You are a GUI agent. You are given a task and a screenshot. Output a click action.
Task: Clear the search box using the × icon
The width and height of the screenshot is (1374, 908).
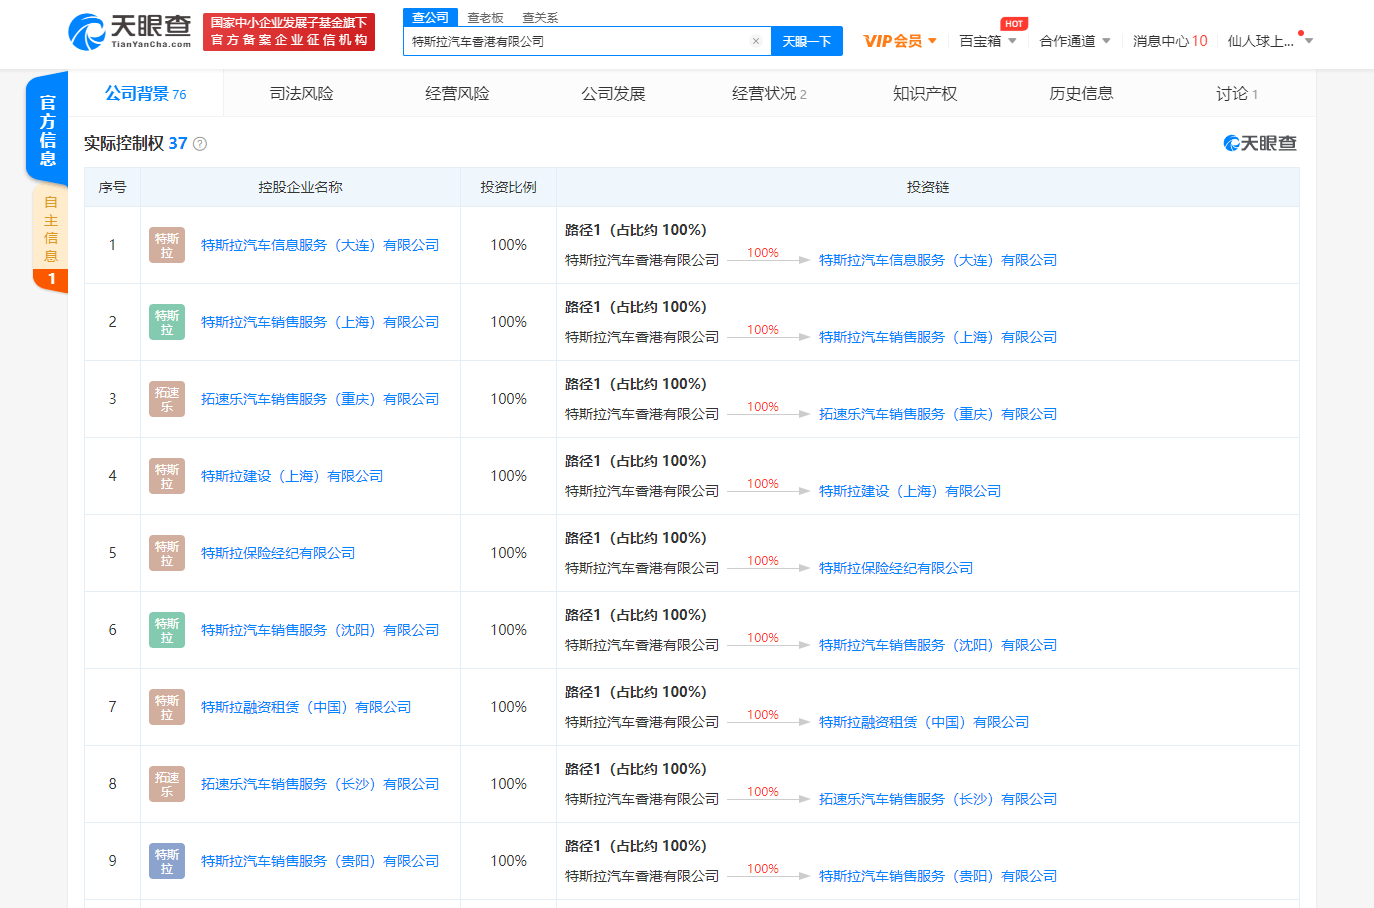(755, 41)
